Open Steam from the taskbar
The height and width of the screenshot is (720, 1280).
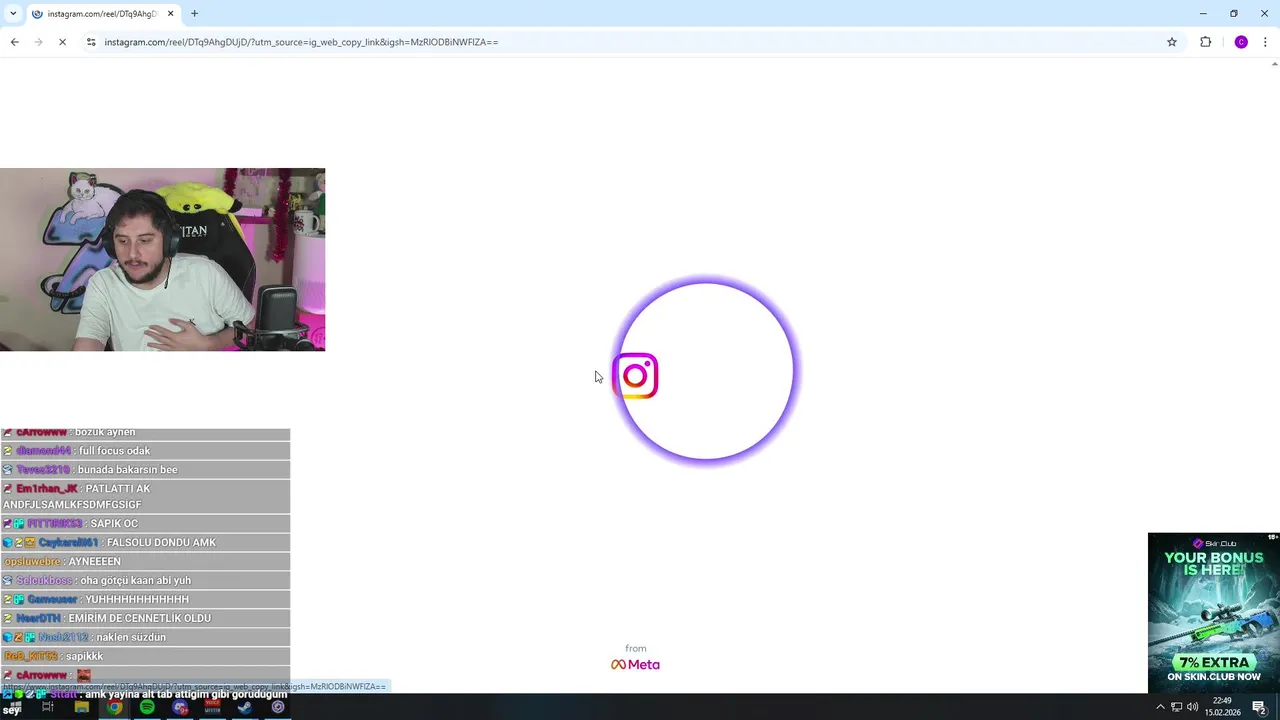tap(244, 707)
